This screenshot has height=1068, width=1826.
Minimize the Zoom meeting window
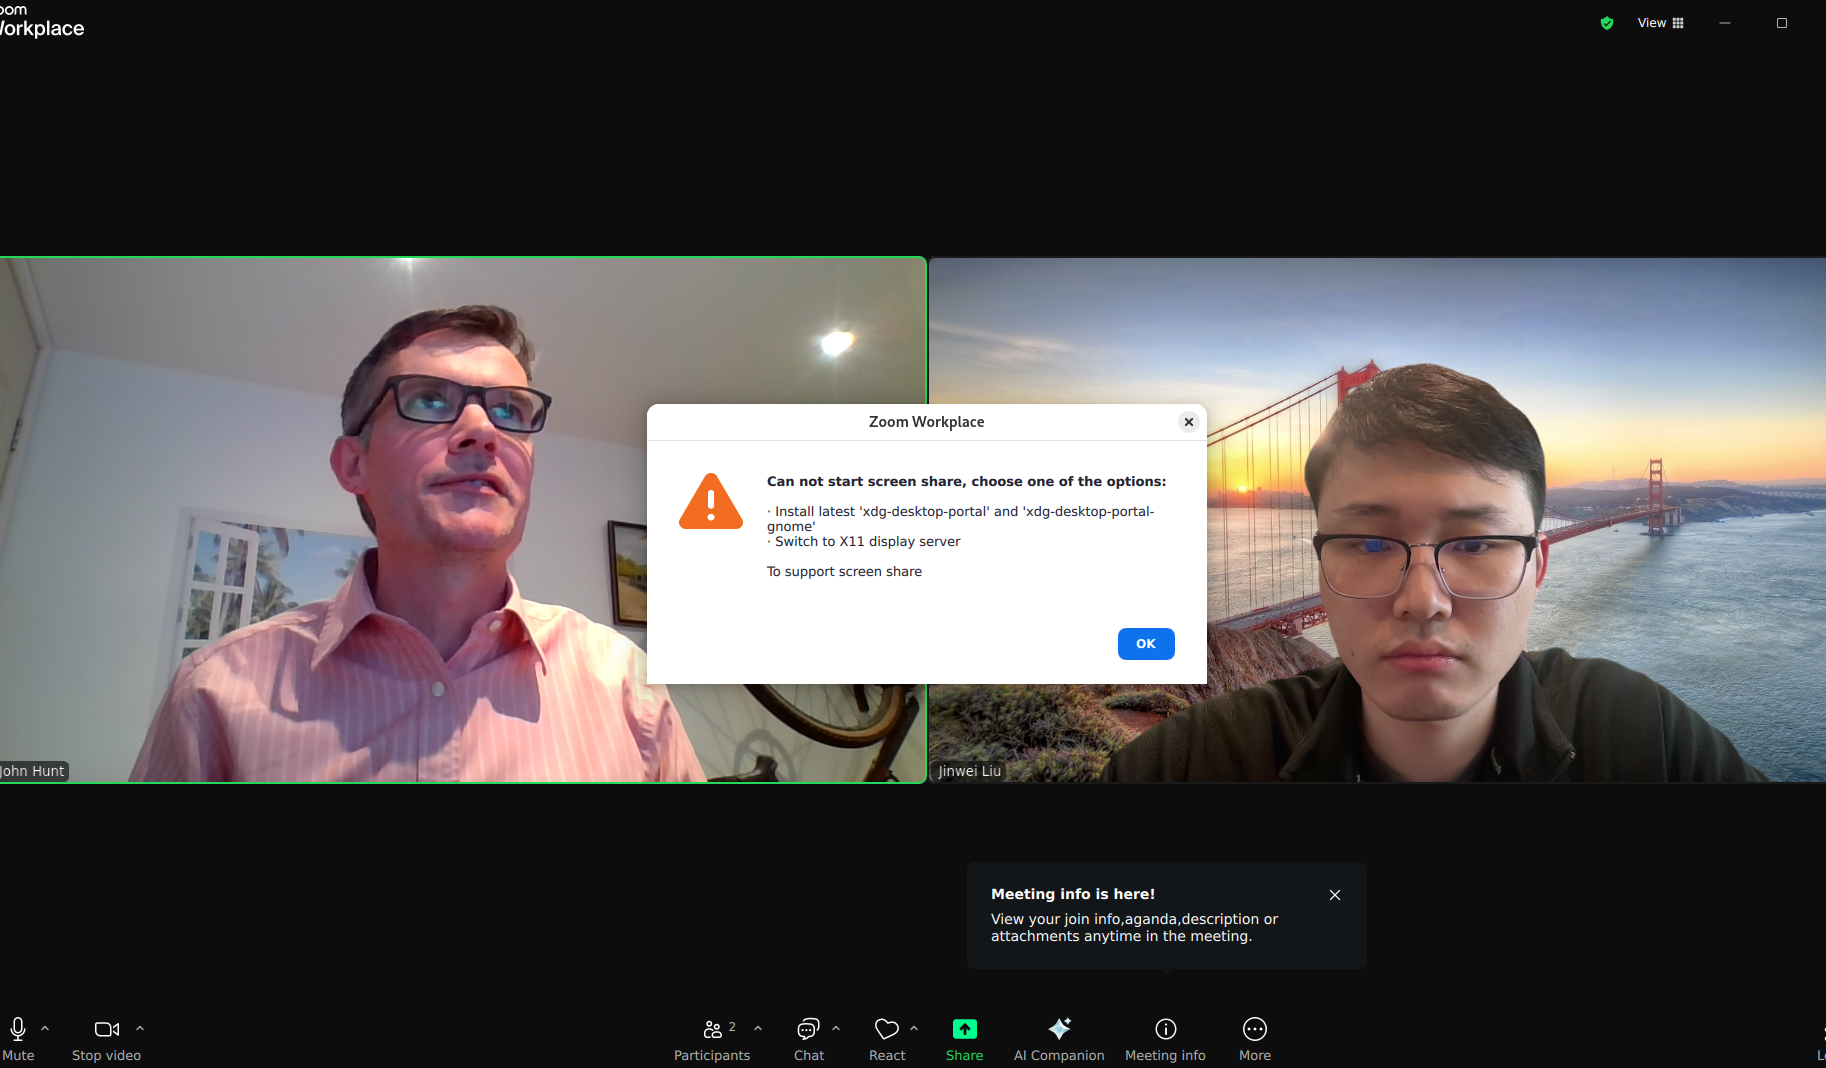[x=1725, y=23]
